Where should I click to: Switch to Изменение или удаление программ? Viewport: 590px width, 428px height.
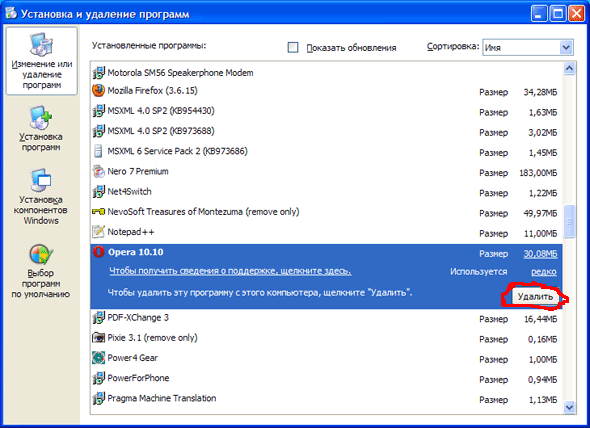point(42,61)
